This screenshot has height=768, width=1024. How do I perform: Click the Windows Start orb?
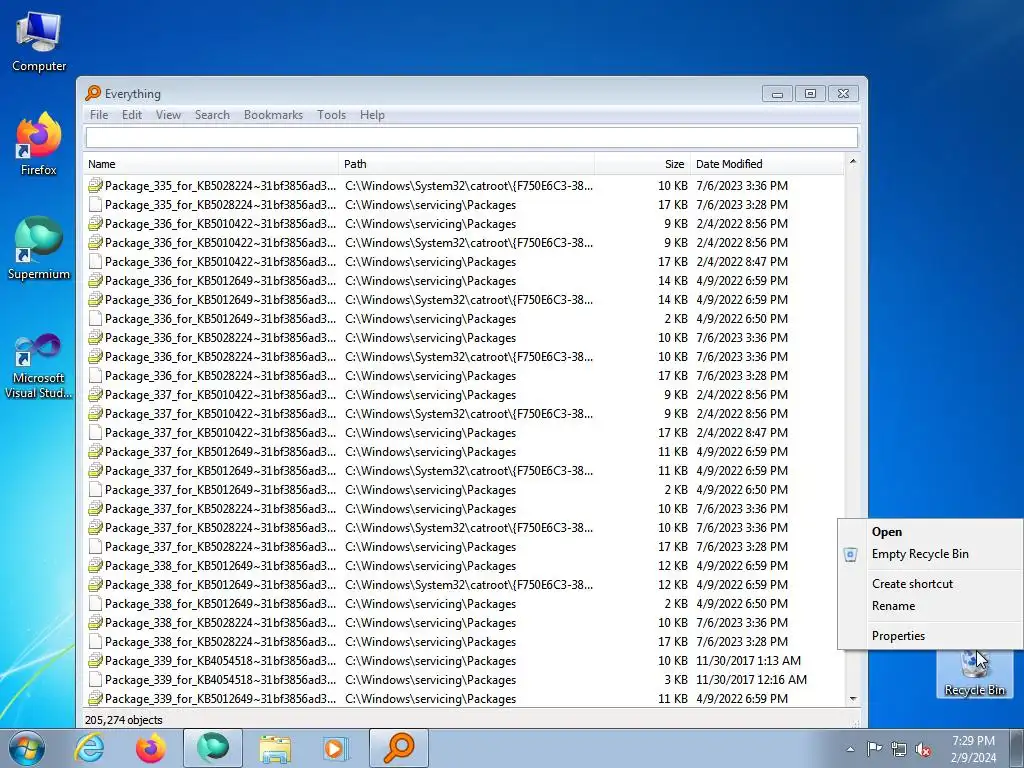(x=26, y=748)
